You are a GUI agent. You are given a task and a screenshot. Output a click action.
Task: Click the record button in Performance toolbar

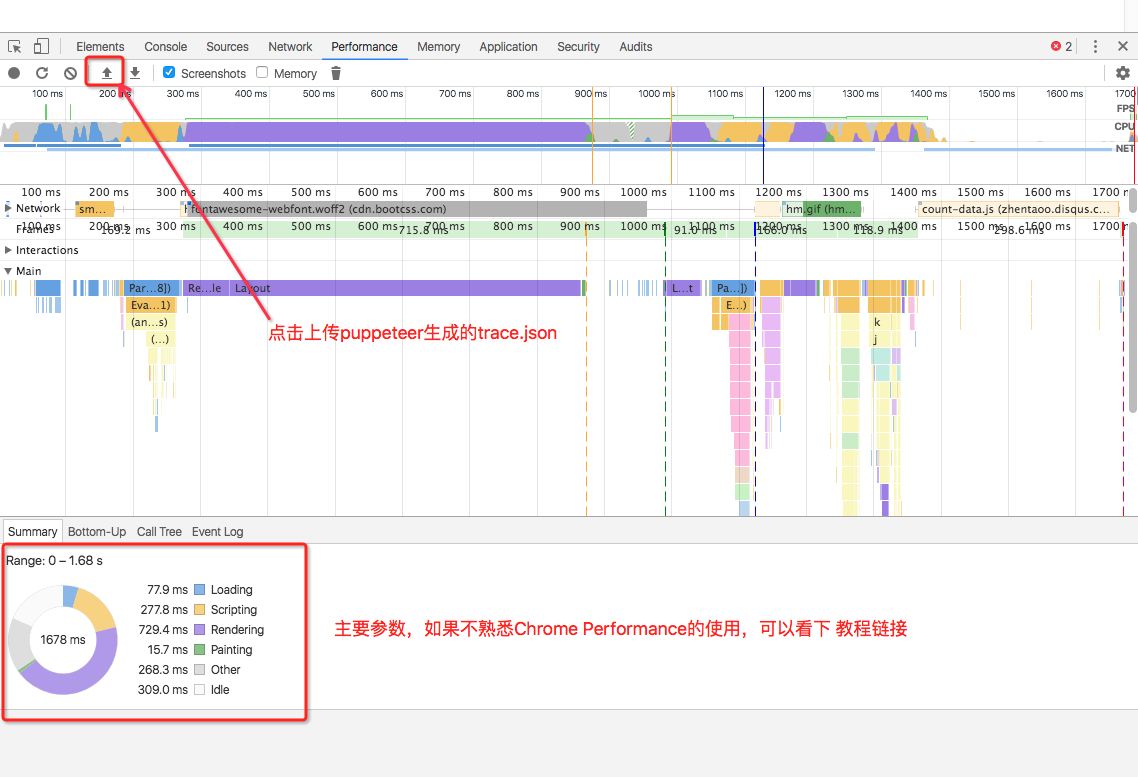click(x=14, y=73)
